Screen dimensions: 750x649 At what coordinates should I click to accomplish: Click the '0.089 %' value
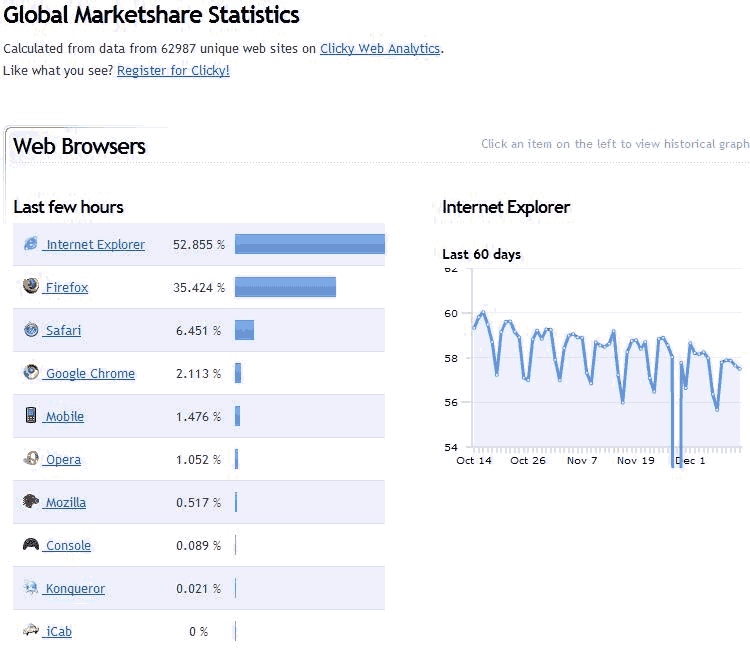pos(199,546)
